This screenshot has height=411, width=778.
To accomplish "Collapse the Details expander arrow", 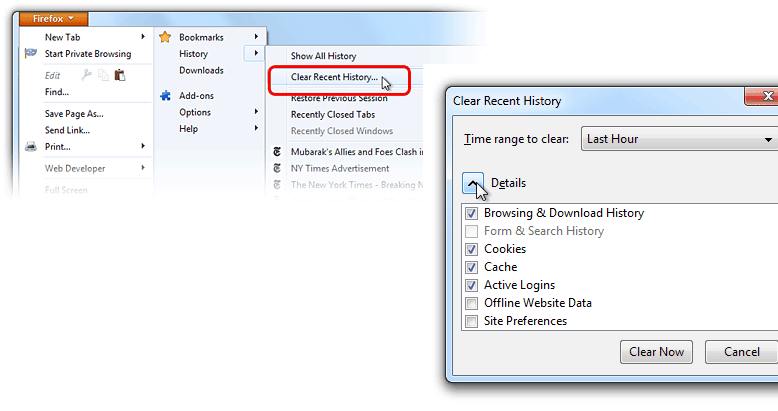I will (474, 183).
